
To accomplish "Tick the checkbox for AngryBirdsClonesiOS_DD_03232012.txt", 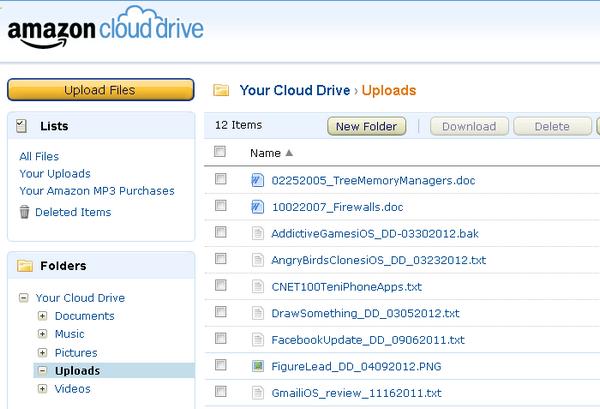I will pos(220,259).
